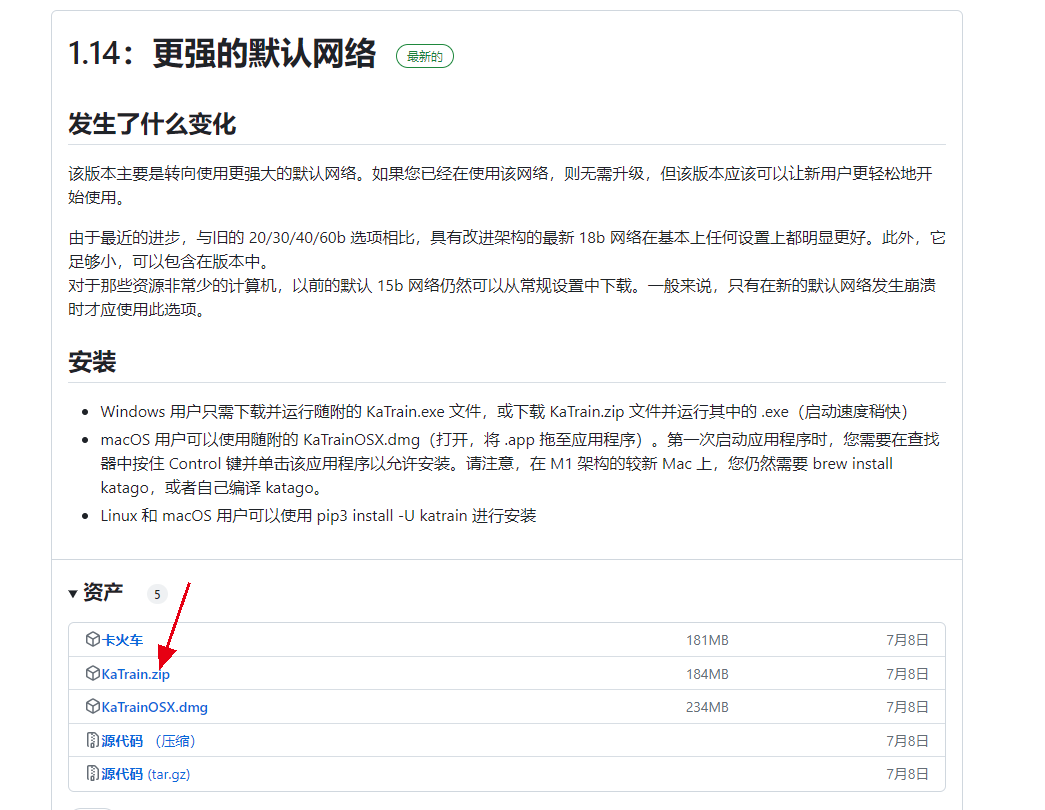Download the KaTrain.zip asset
Image resolution: width=1045 pixels, height=810 pixels.
pos(135,674)
